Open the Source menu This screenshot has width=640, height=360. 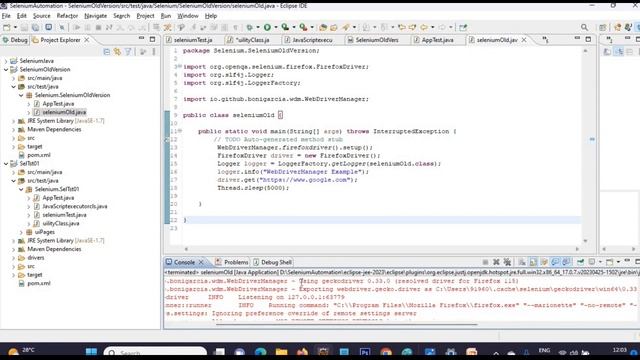pos(42,16)
